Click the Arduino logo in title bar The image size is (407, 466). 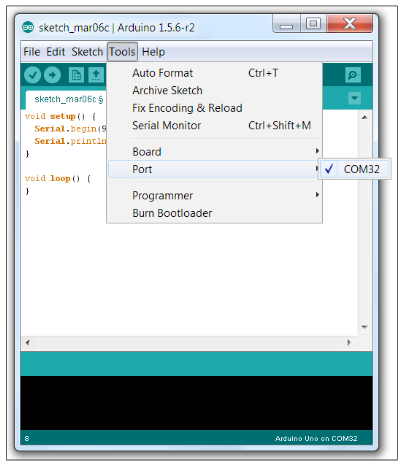pyautogui.click(x=28, y=27)
